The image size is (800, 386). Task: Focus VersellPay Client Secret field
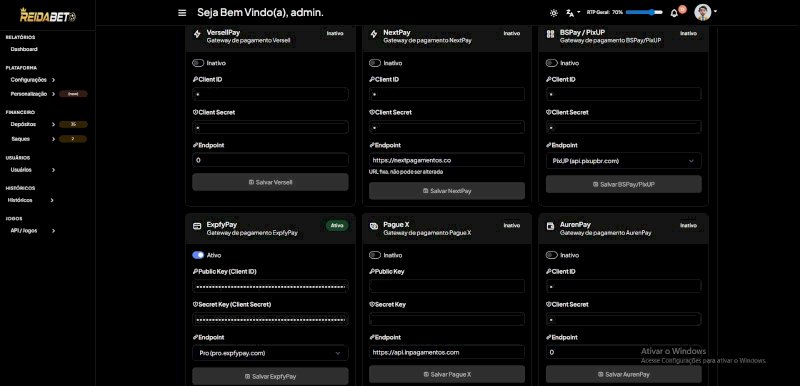270,127
